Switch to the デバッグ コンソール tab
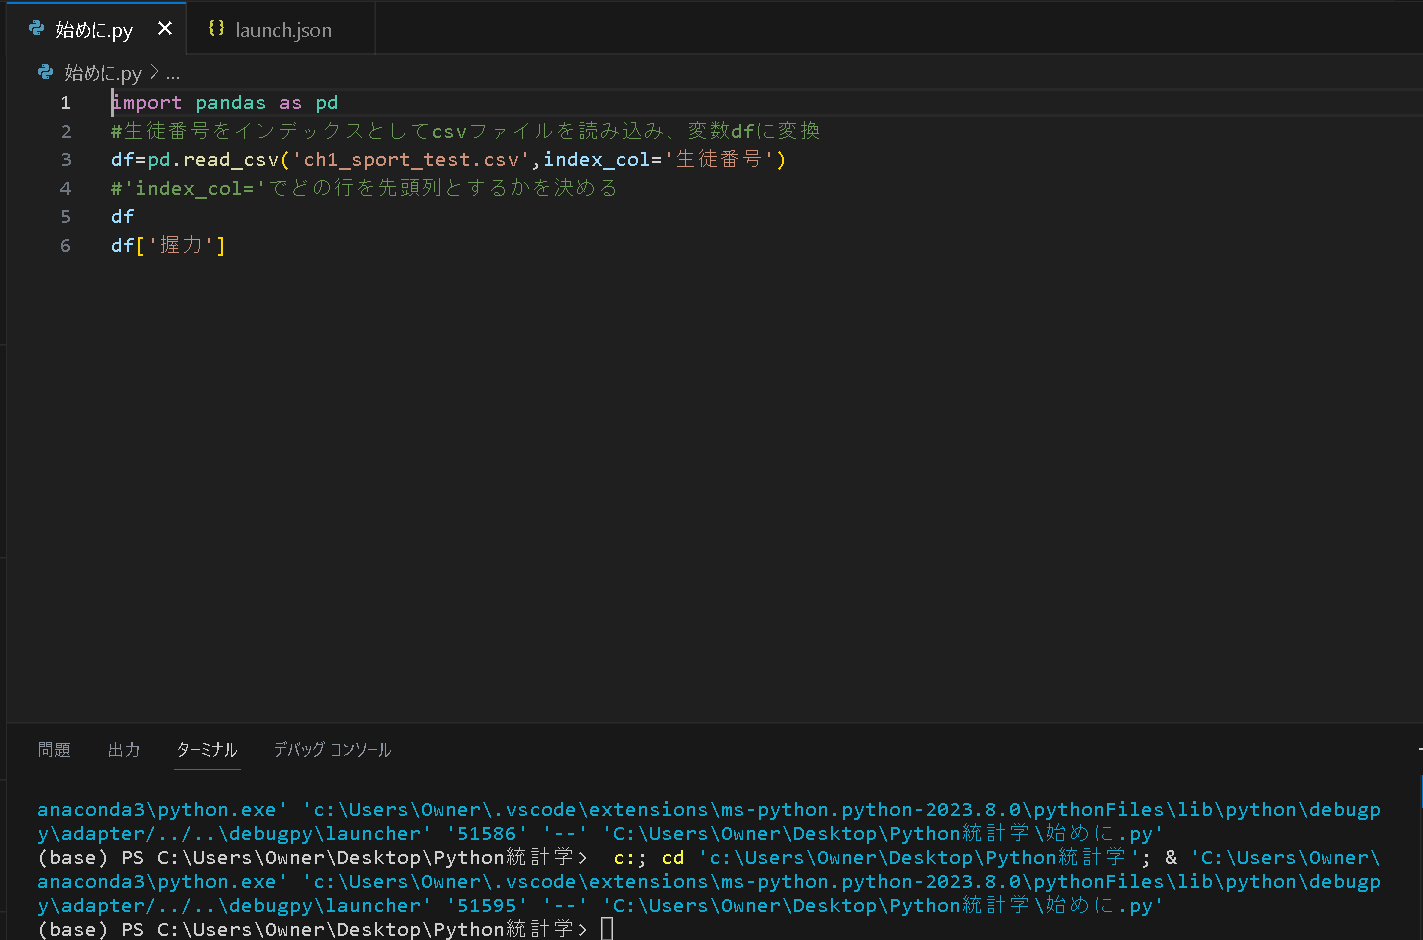Screen dimensions: 1423x940 point(332,750)
